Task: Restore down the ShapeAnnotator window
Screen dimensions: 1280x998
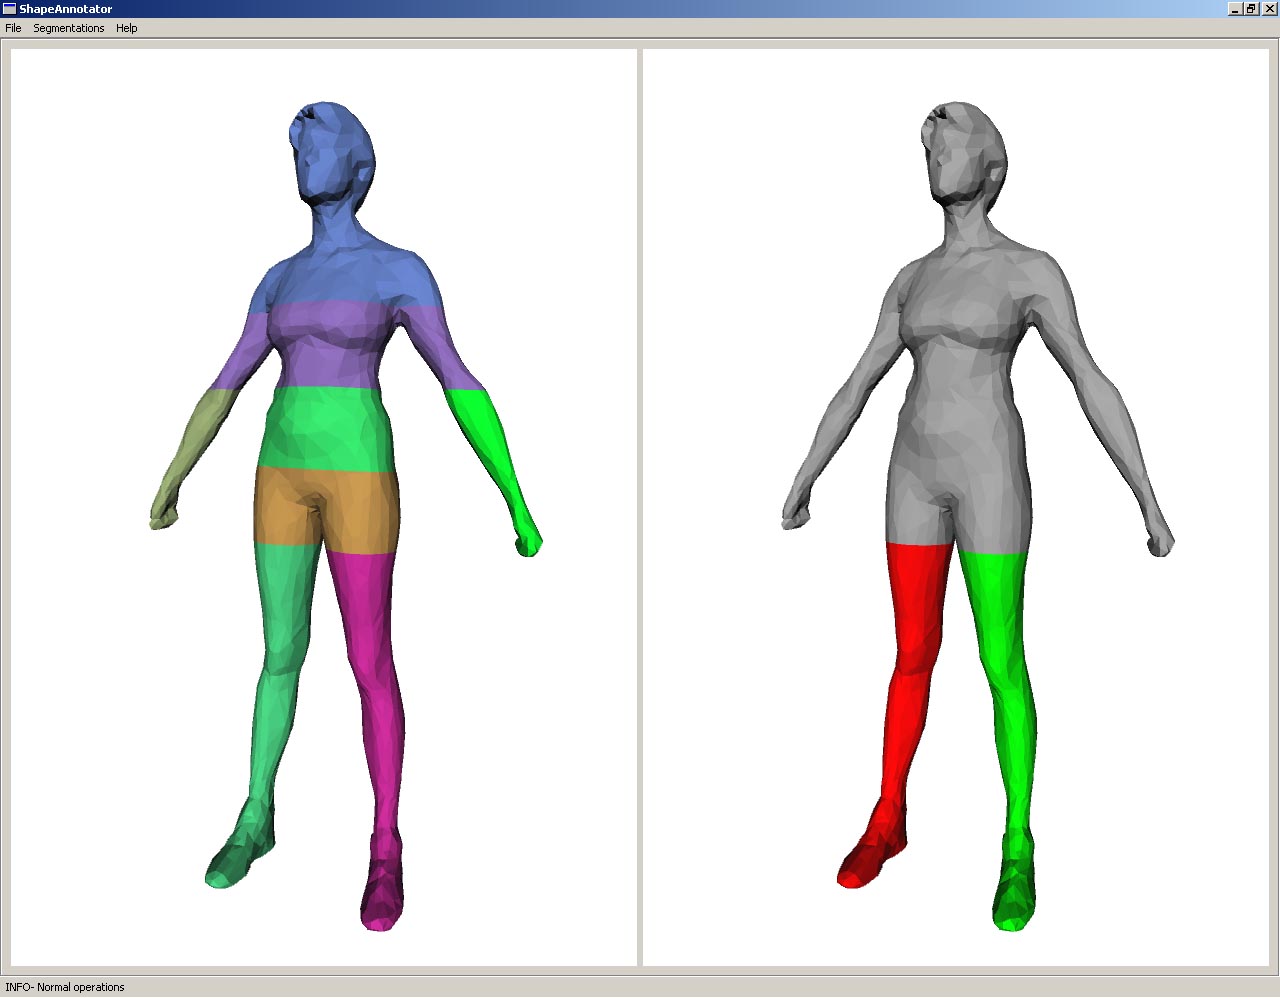Action: (1251, 9)
